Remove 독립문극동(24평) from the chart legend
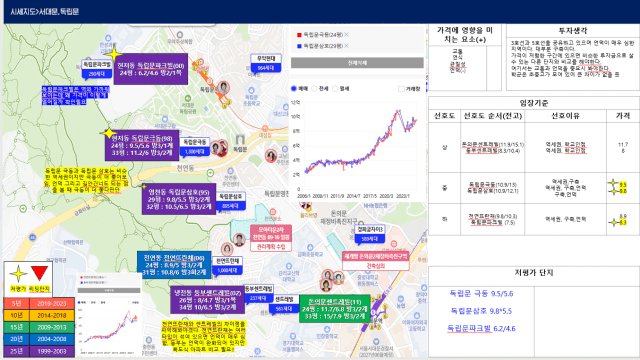The height and width of the screenshot is (360, 640). pos(347,35)
